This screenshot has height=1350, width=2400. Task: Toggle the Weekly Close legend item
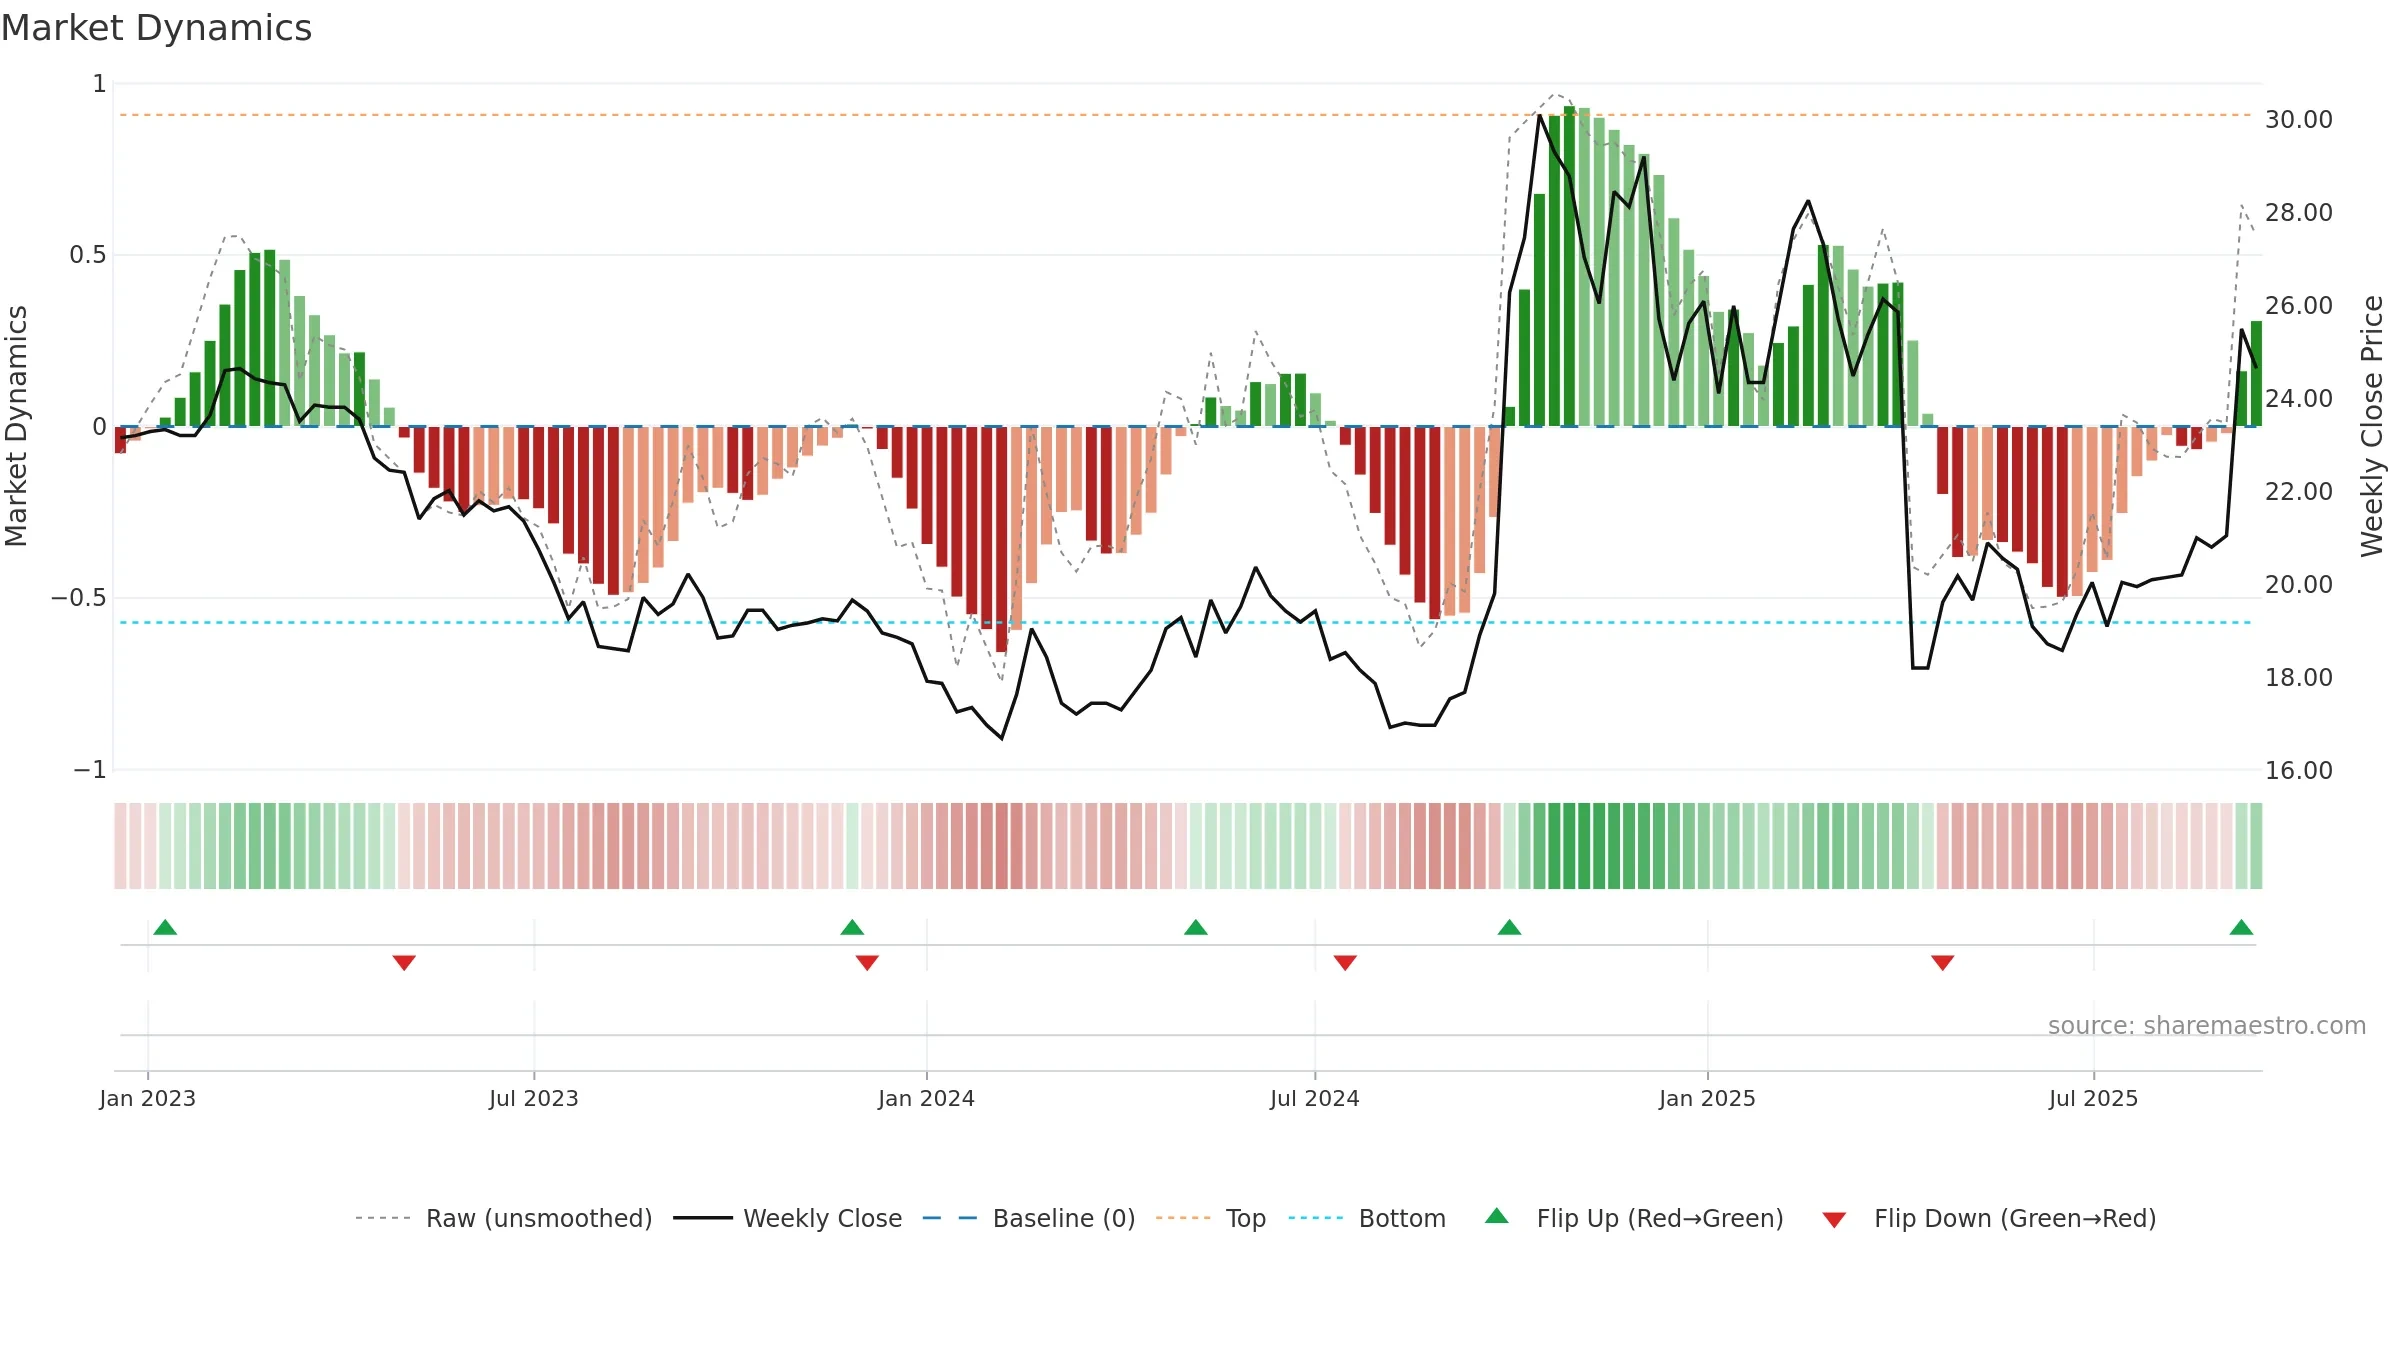tap(787, 1218)
